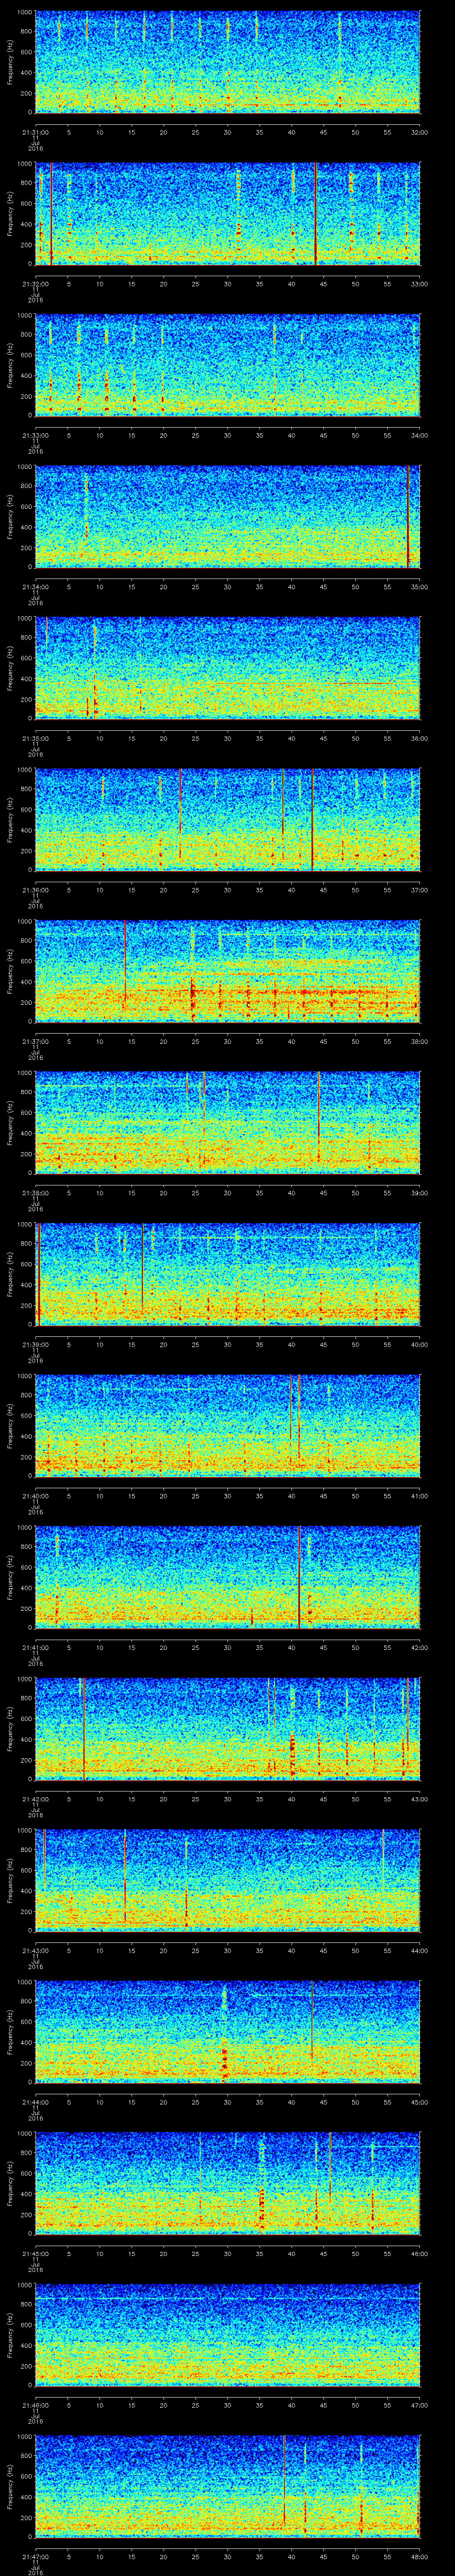Click the 43:00 end-of-axis time label
The height and width of the screenshot is (2576, 455).
(419, 1799)
